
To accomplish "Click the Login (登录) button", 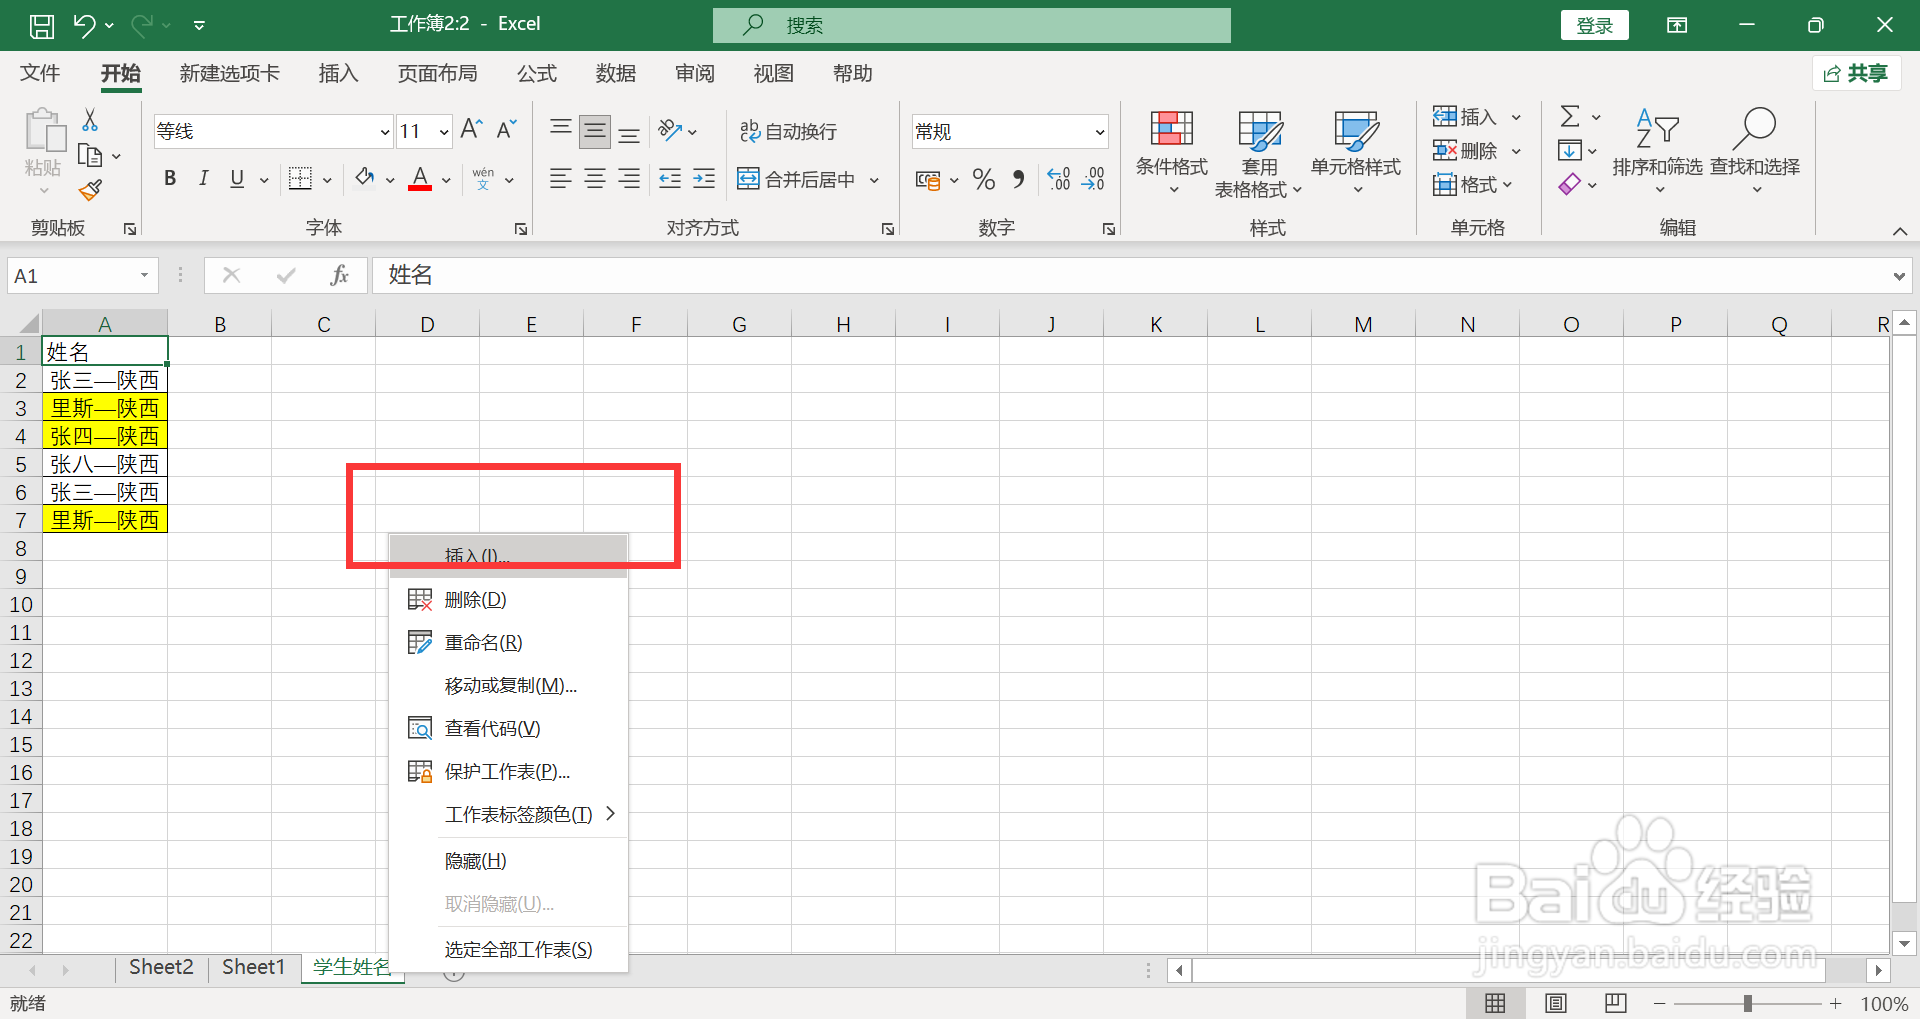I will coord(1594,26).
